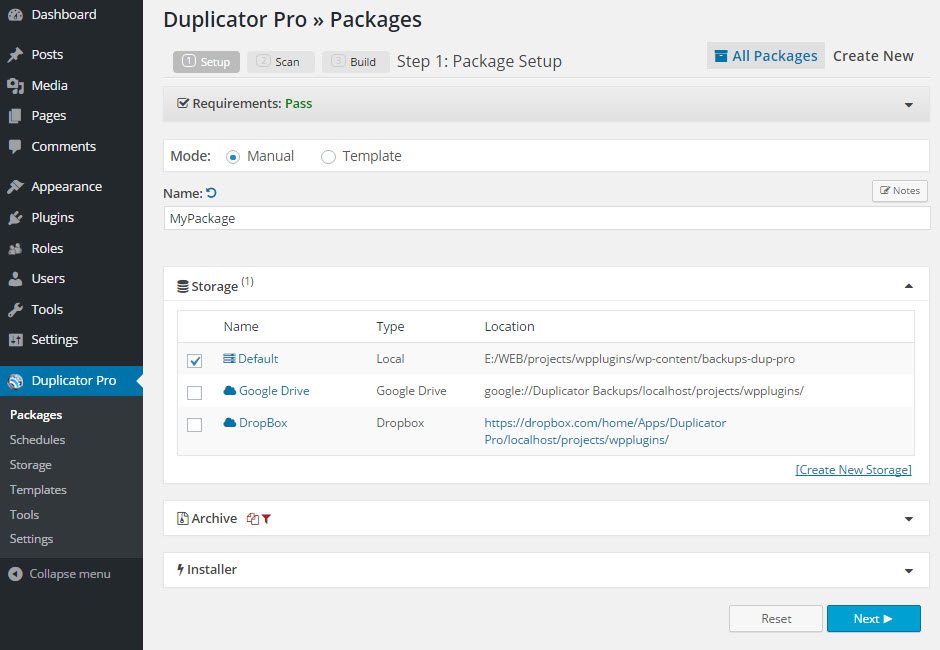Enable the Default storage checkbox
This screenshot has height=650, width=940.
(195, 360)
